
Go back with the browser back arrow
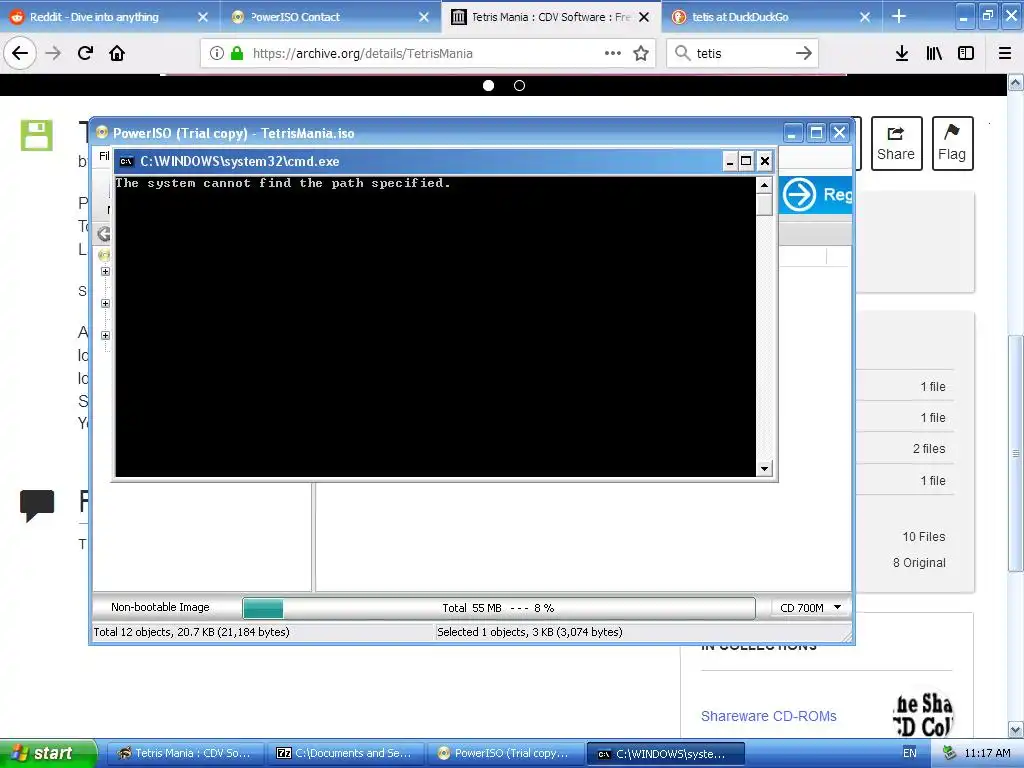[20, 53]
